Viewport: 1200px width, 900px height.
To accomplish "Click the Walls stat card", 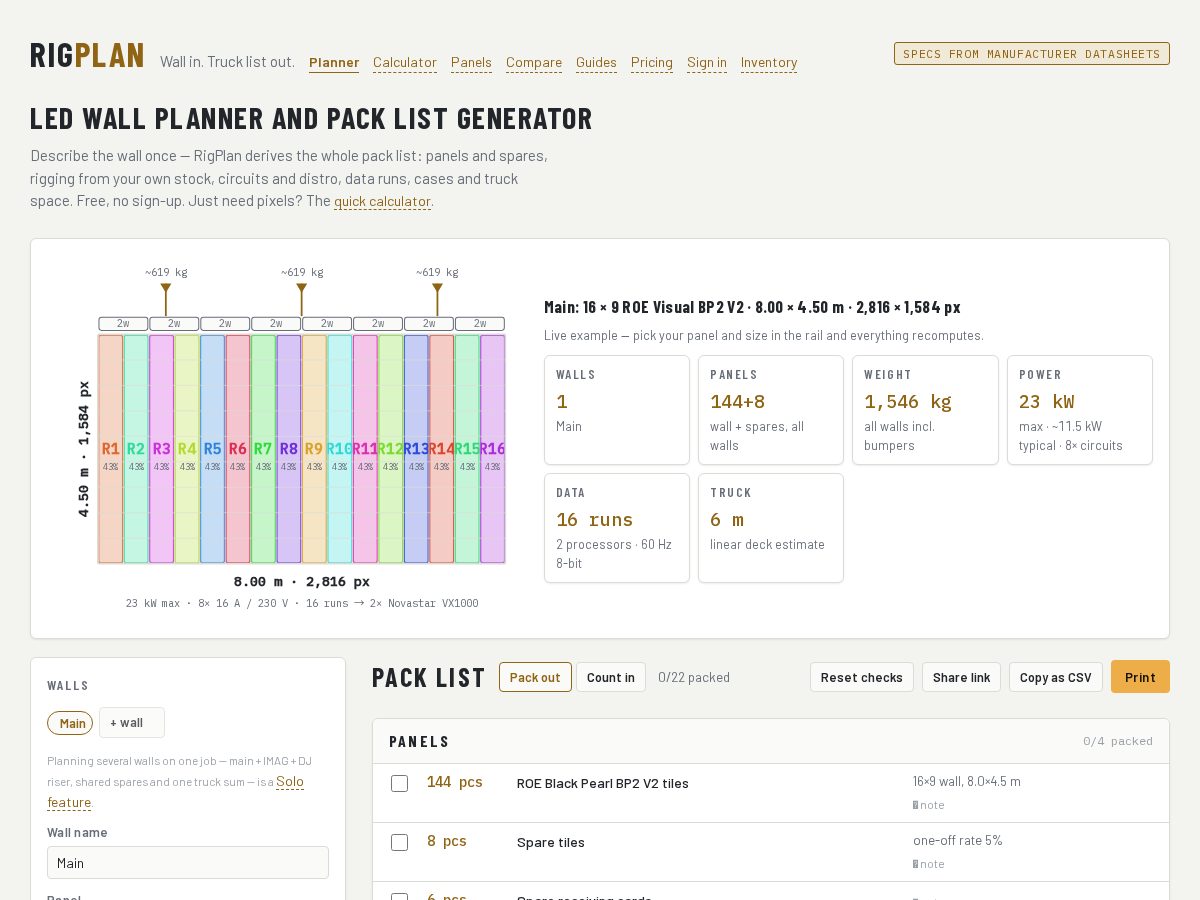I will point(617,410).
